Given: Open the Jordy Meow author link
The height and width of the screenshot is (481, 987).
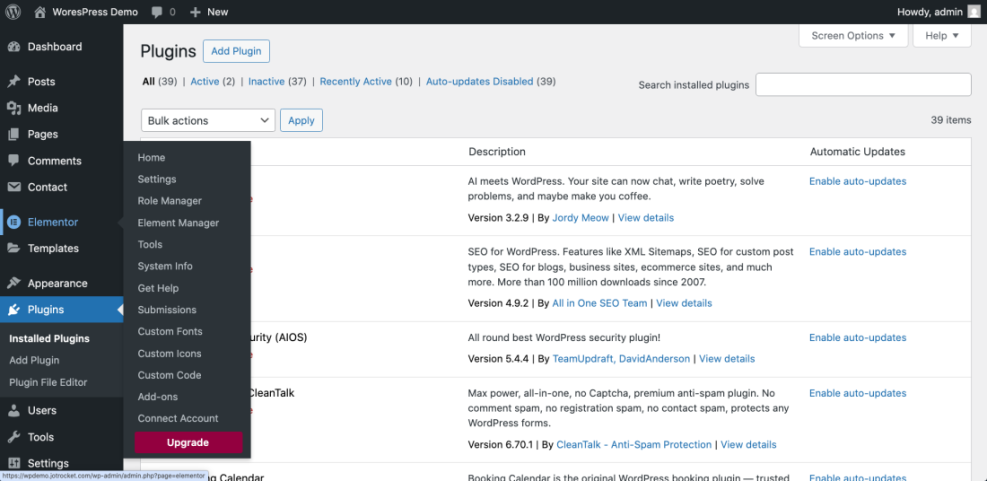Looking at the screenshot, I should pyautogui.click(x=580, y=218).
